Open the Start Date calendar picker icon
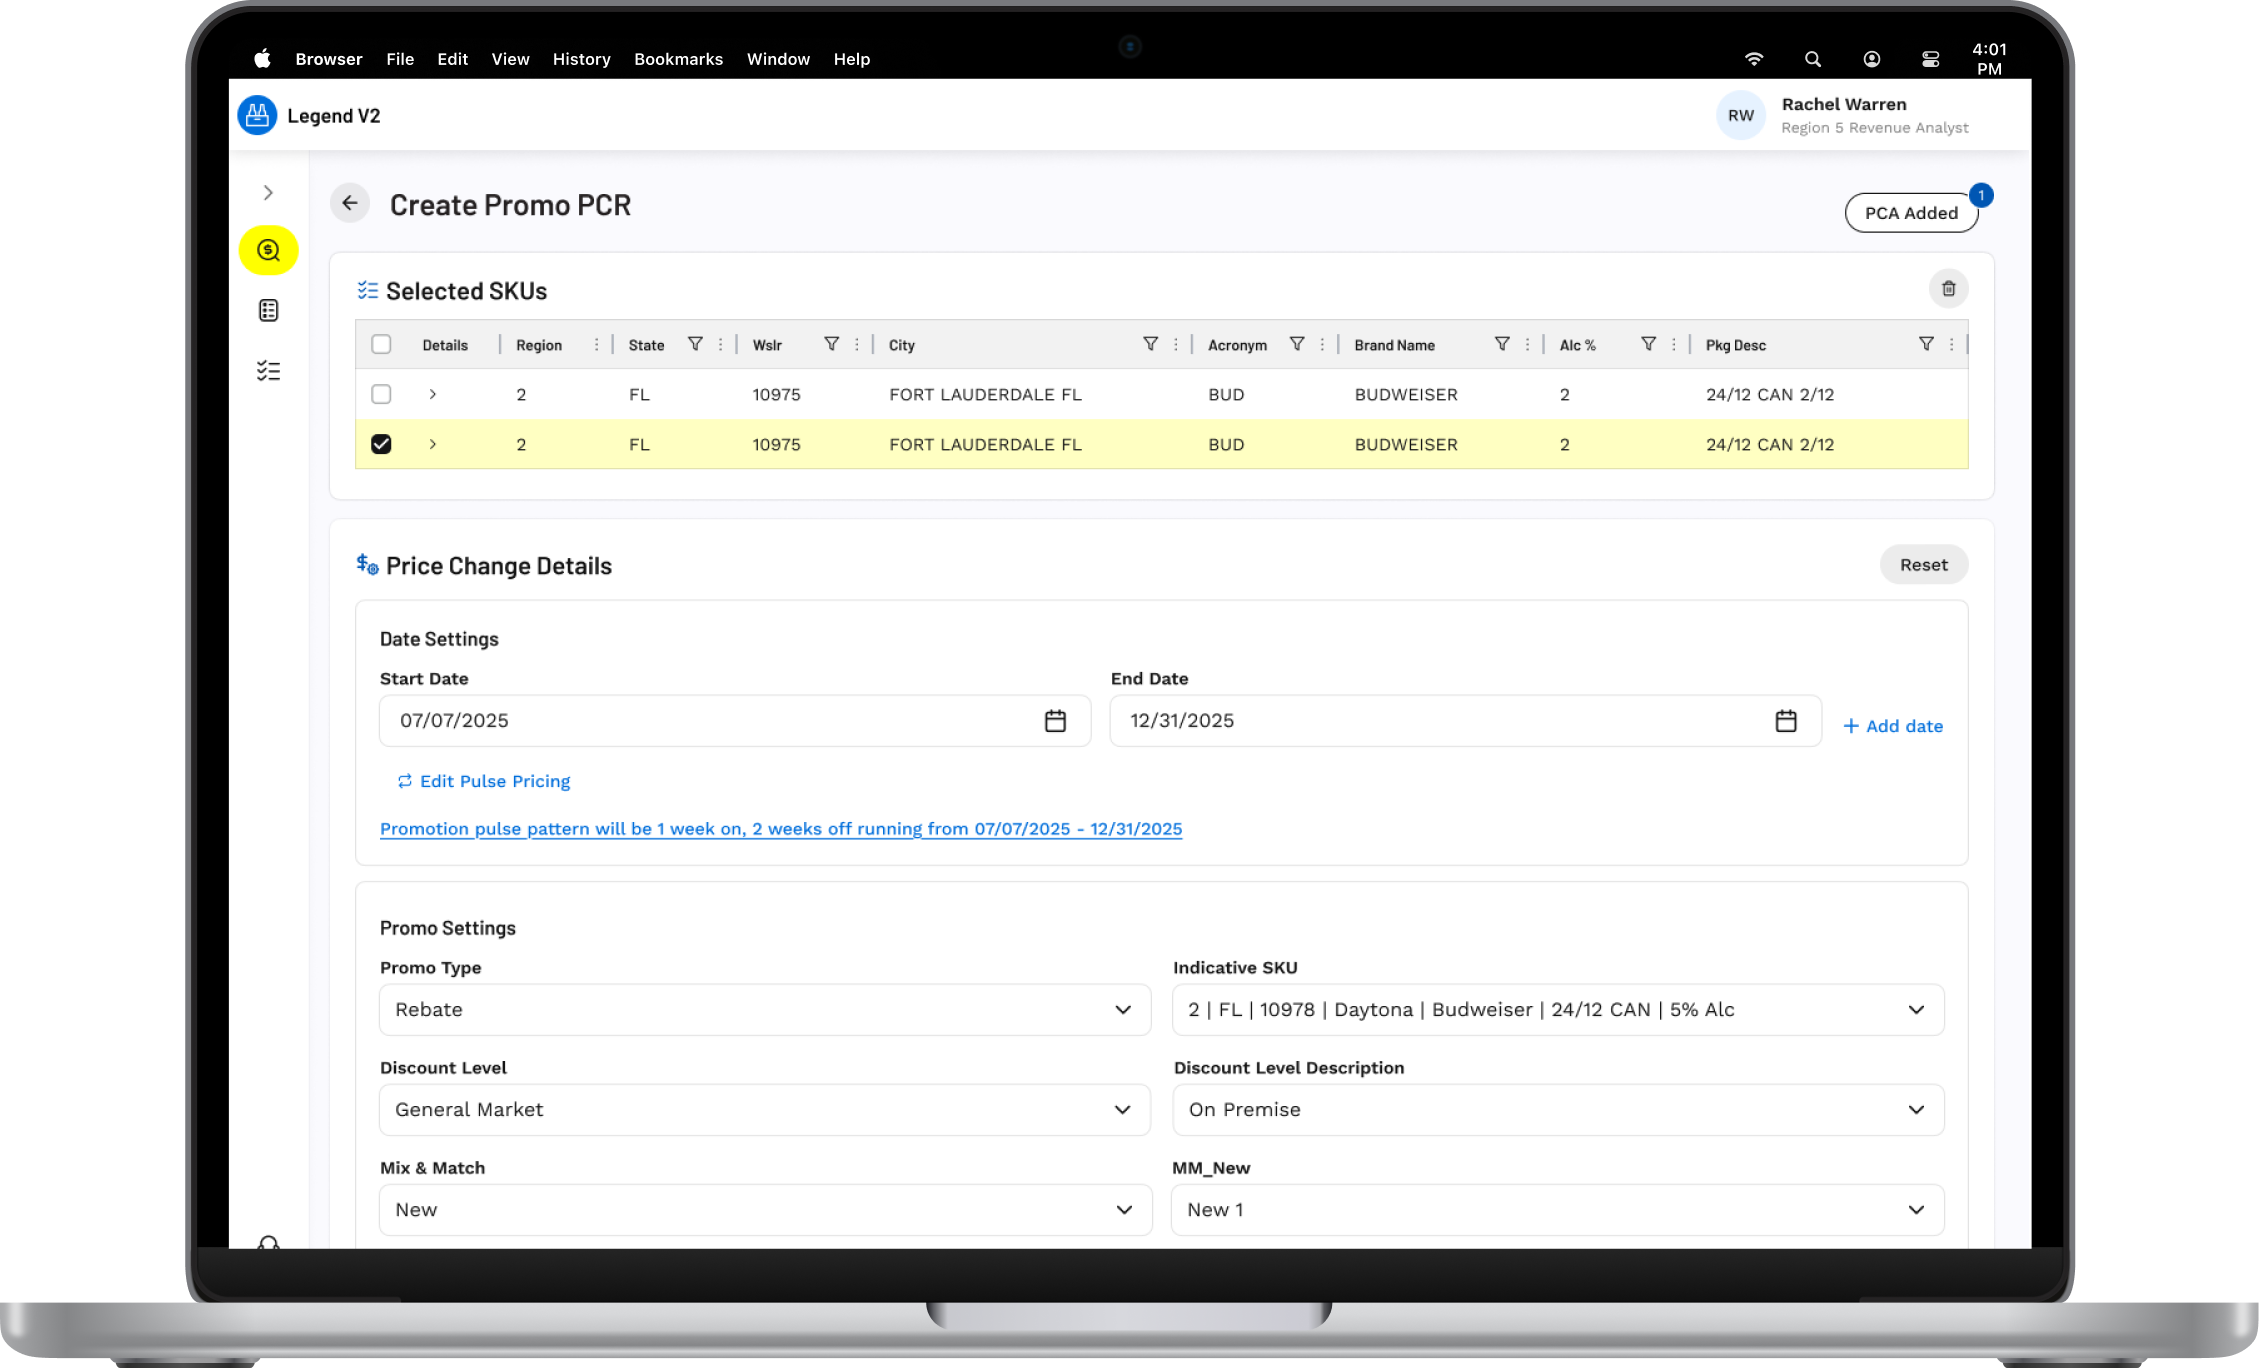This screenshot has height=1368, width=2259. [1056, 720]
